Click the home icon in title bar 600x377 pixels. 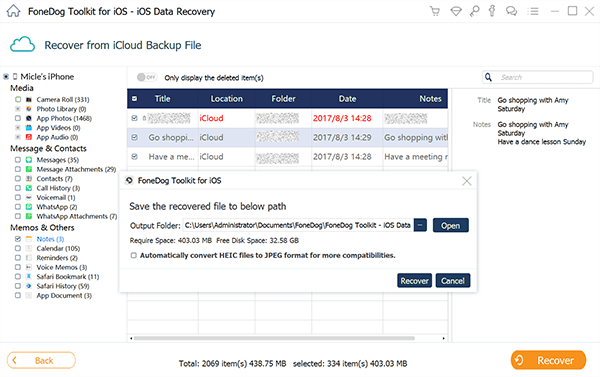pos(13,11)
